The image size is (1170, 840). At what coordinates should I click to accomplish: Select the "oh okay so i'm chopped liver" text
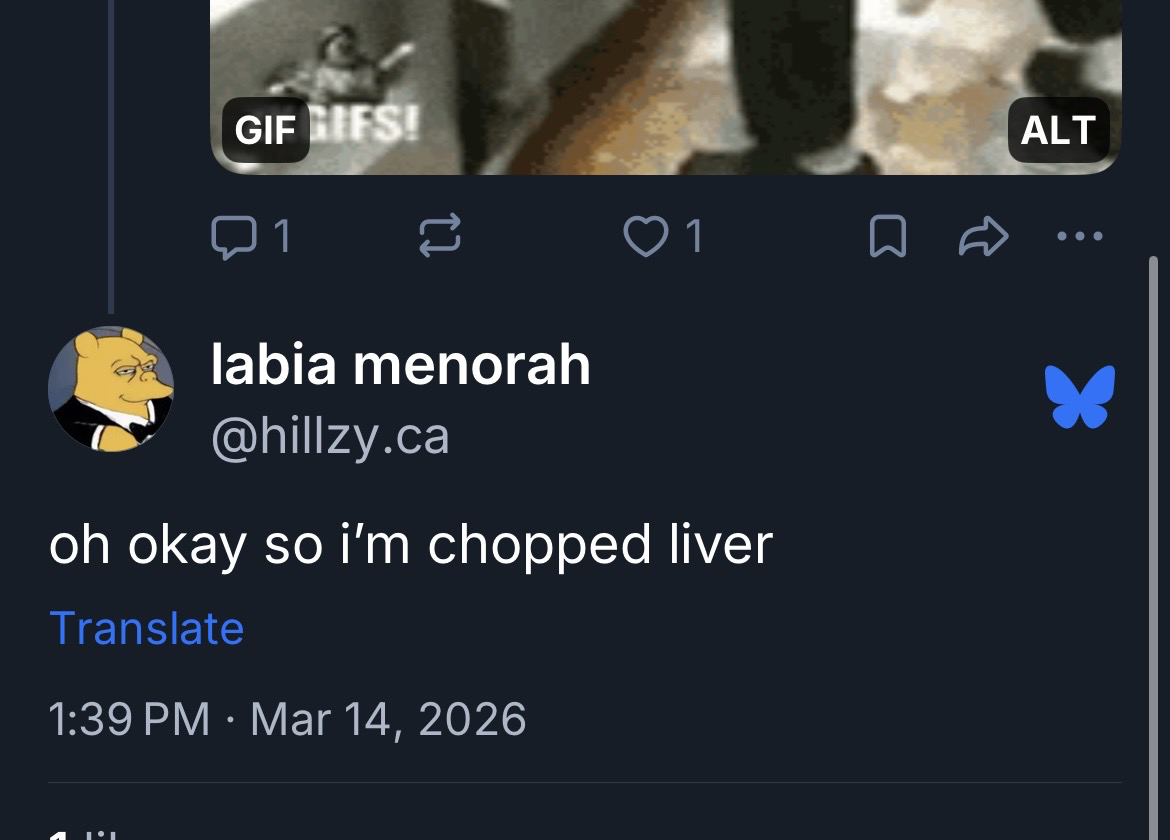coord(410,545)
